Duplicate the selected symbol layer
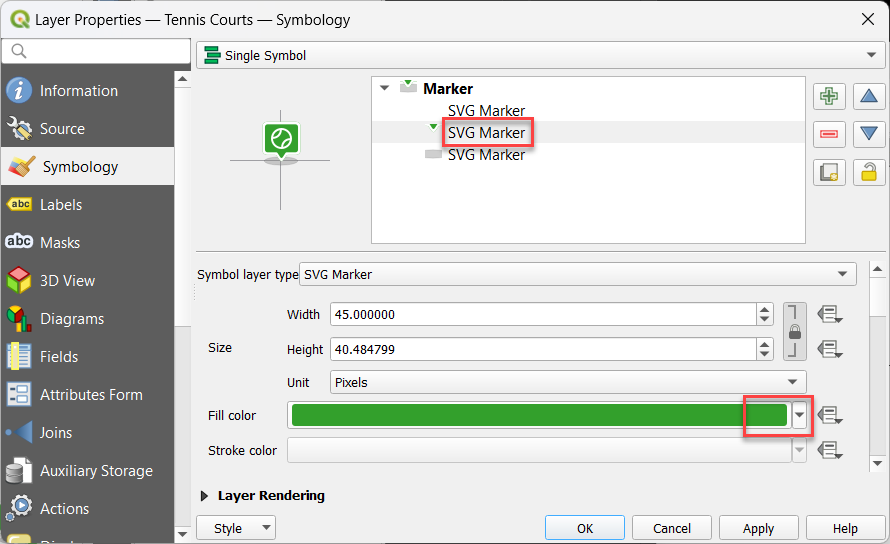890x544 pixels. coord(828,172)
